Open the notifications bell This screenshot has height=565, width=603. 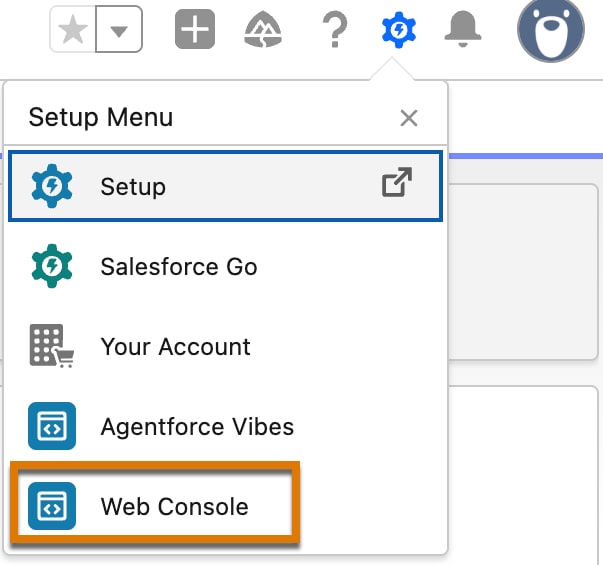(463, 29)
